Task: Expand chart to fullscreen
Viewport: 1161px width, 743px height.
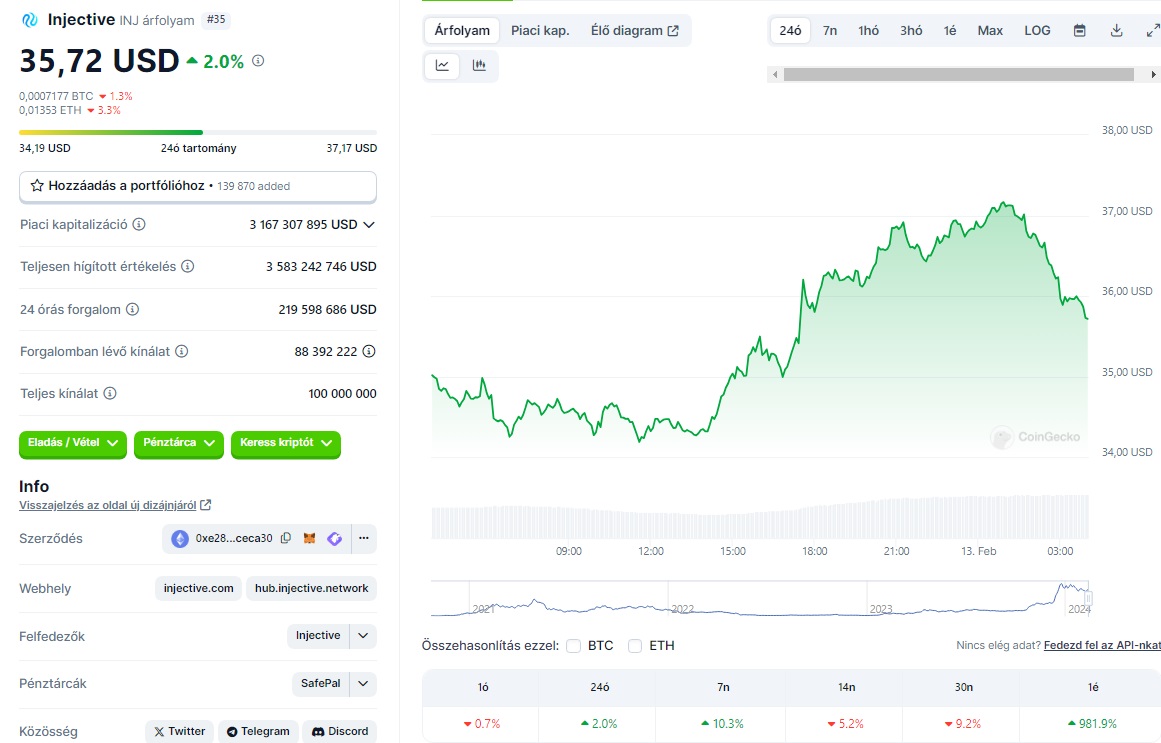Action: tap(1153, 30)
